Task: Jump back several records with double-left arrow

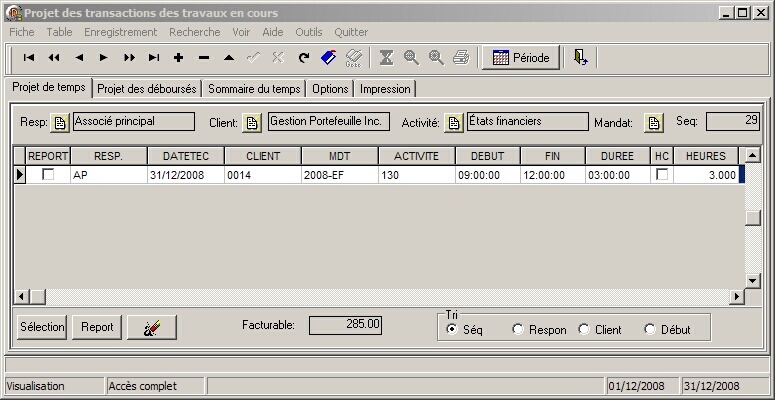Action: (54, 58)
